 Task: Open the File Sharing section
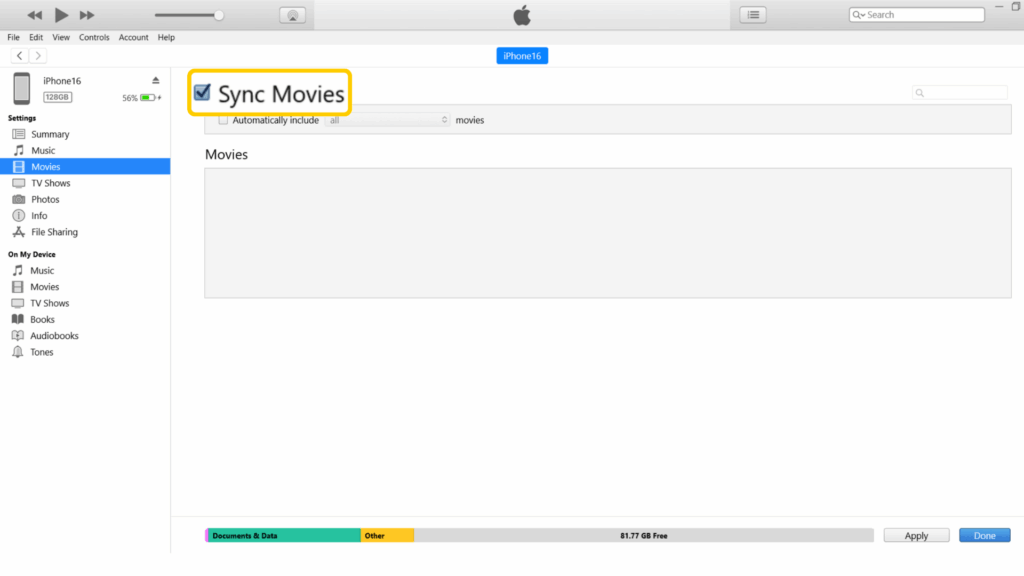(x=56, y=231)
